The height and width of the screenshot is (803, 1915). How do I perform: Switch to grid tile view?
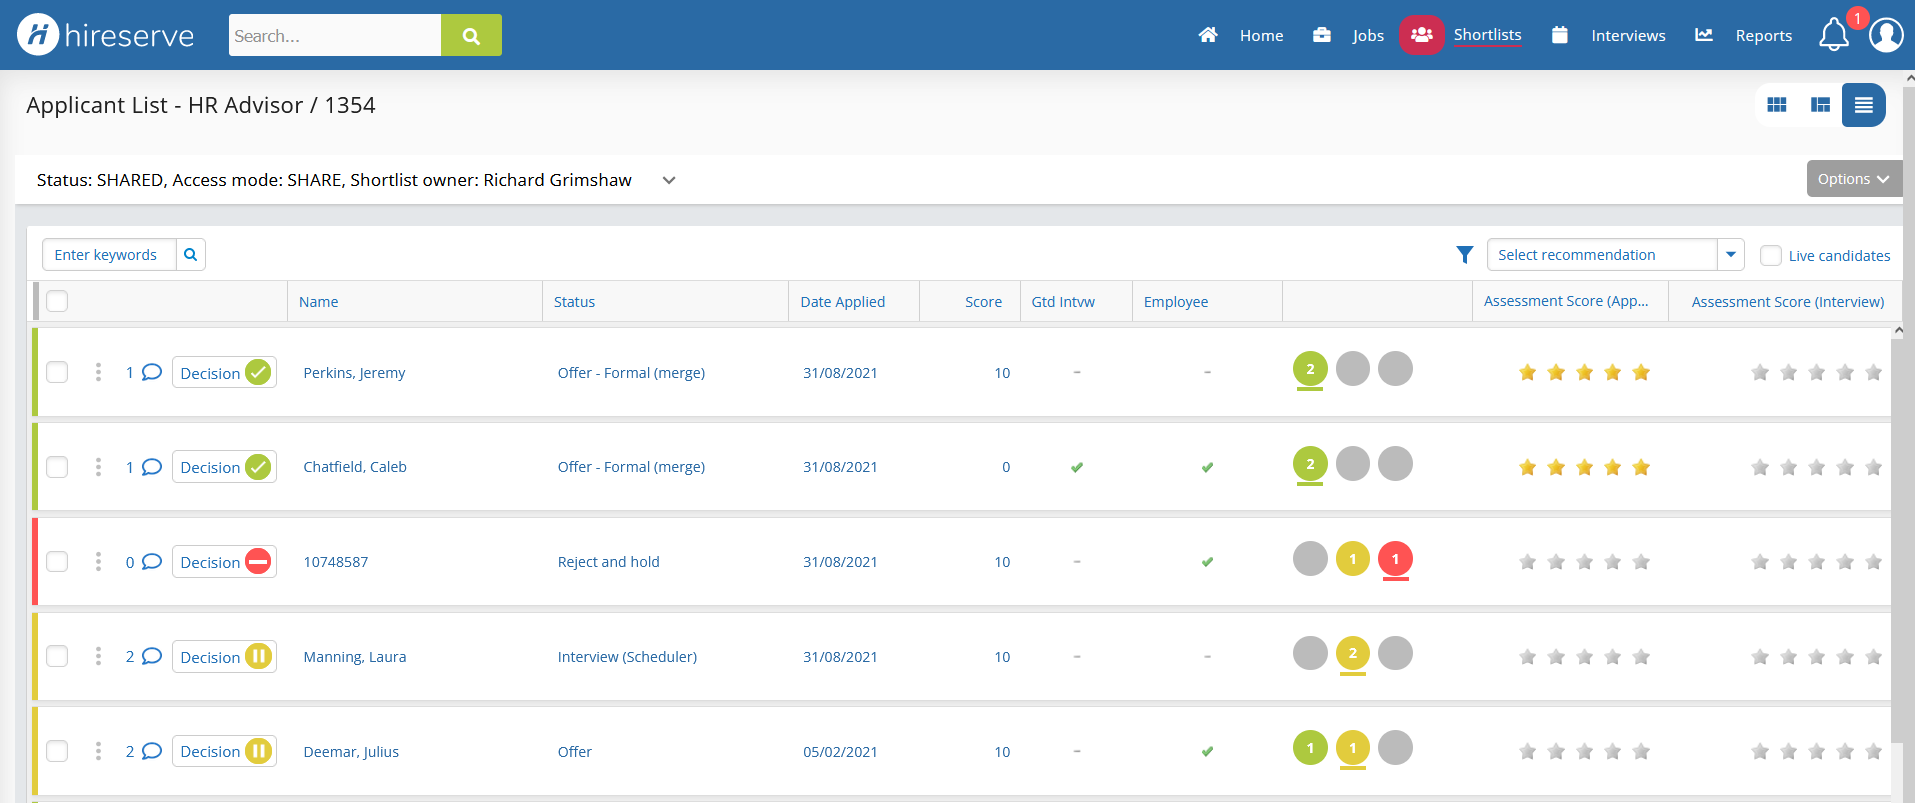click(1777, 105)
